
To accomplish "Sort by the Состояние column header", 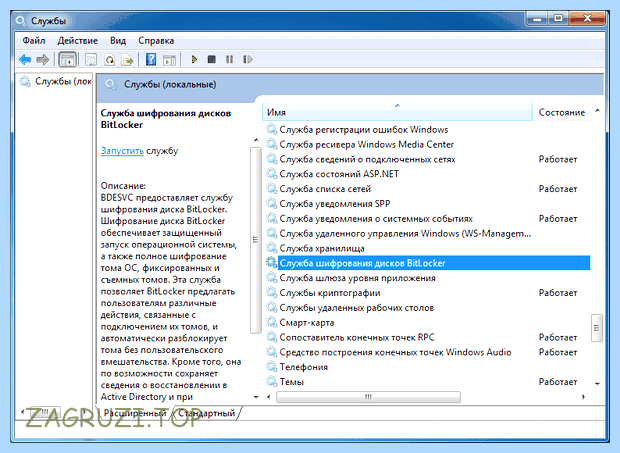I will click(561, 112).
